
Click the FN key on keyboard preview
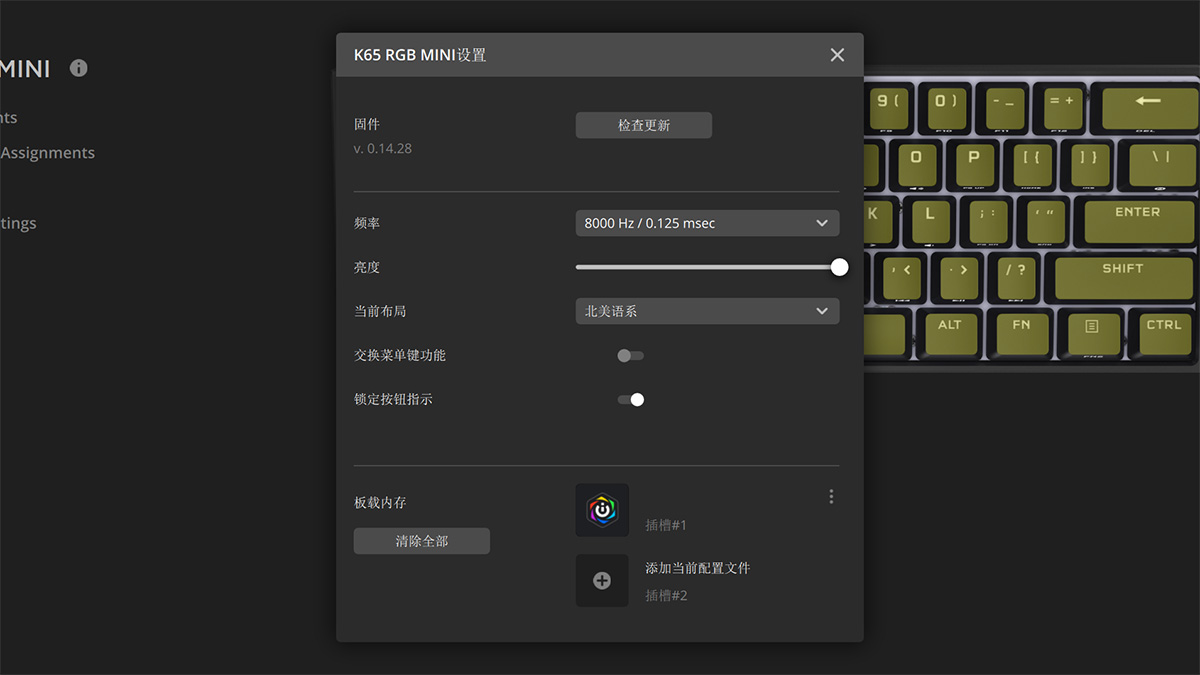pos(1021,332)
